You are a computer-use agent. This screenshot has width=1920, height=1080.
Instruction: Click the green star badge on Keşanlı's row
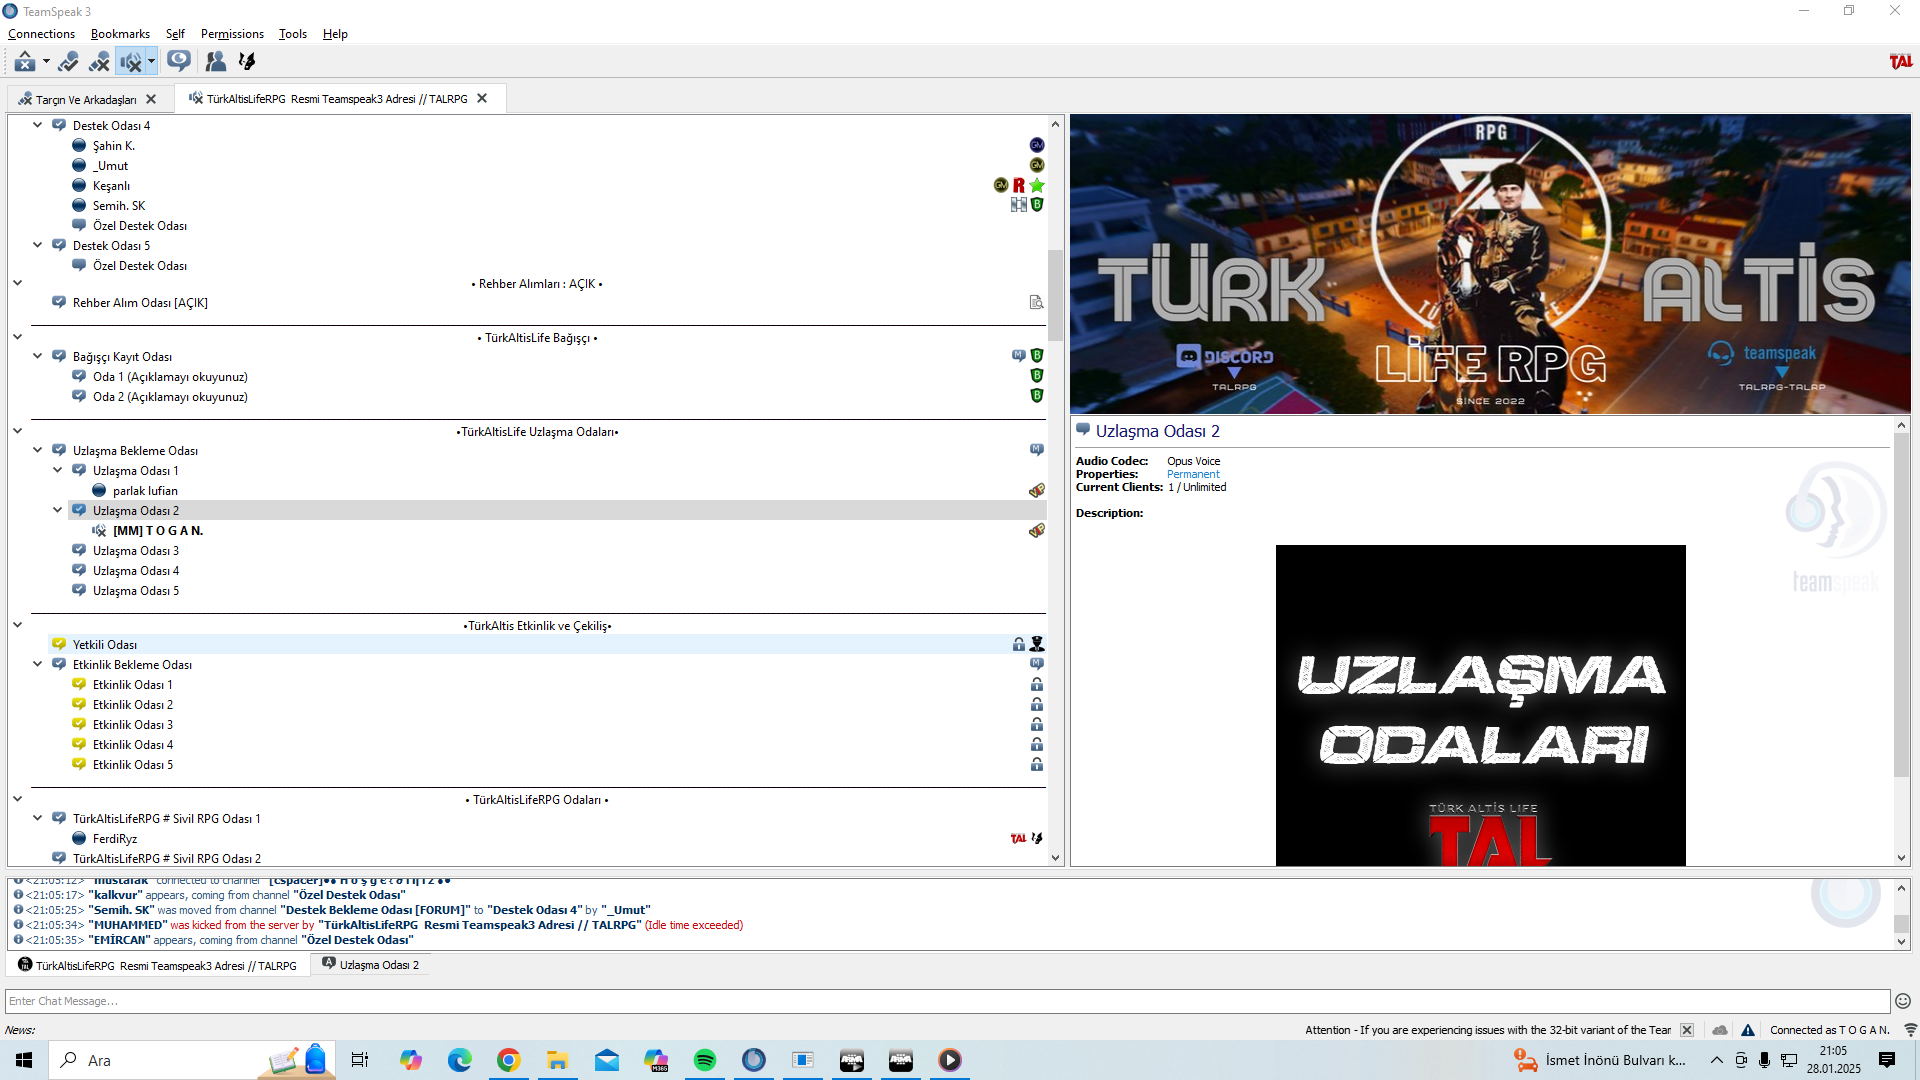click(1037, 185)
